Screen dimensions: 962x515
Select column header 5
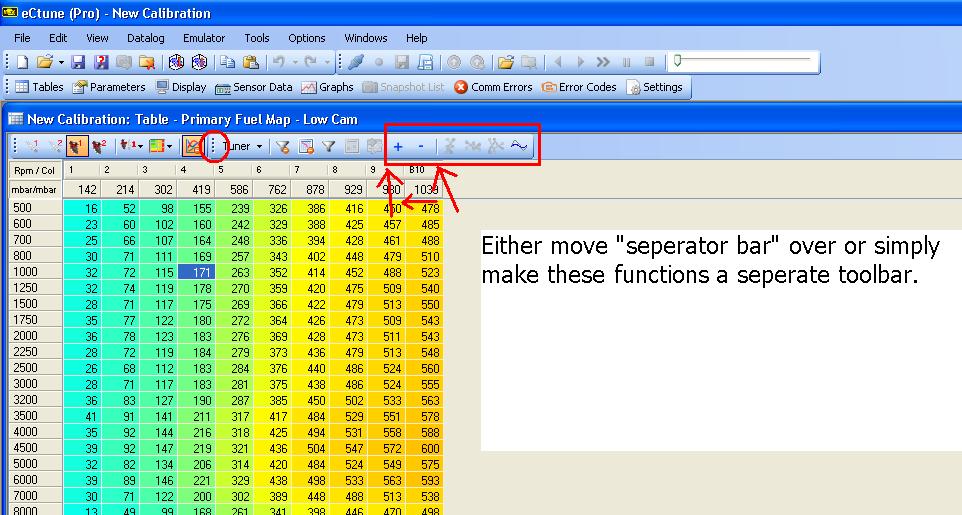[x=233, y=170]
